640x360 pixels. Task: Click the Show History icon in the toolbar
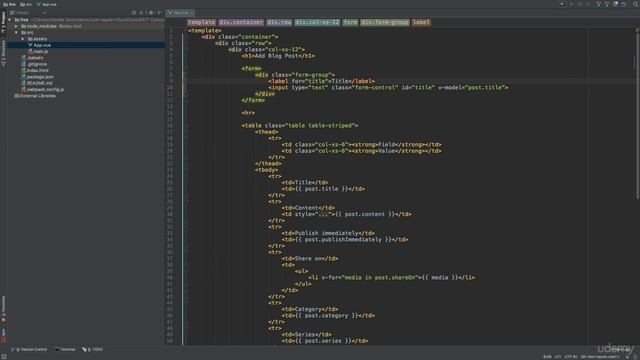coord(615,4)
